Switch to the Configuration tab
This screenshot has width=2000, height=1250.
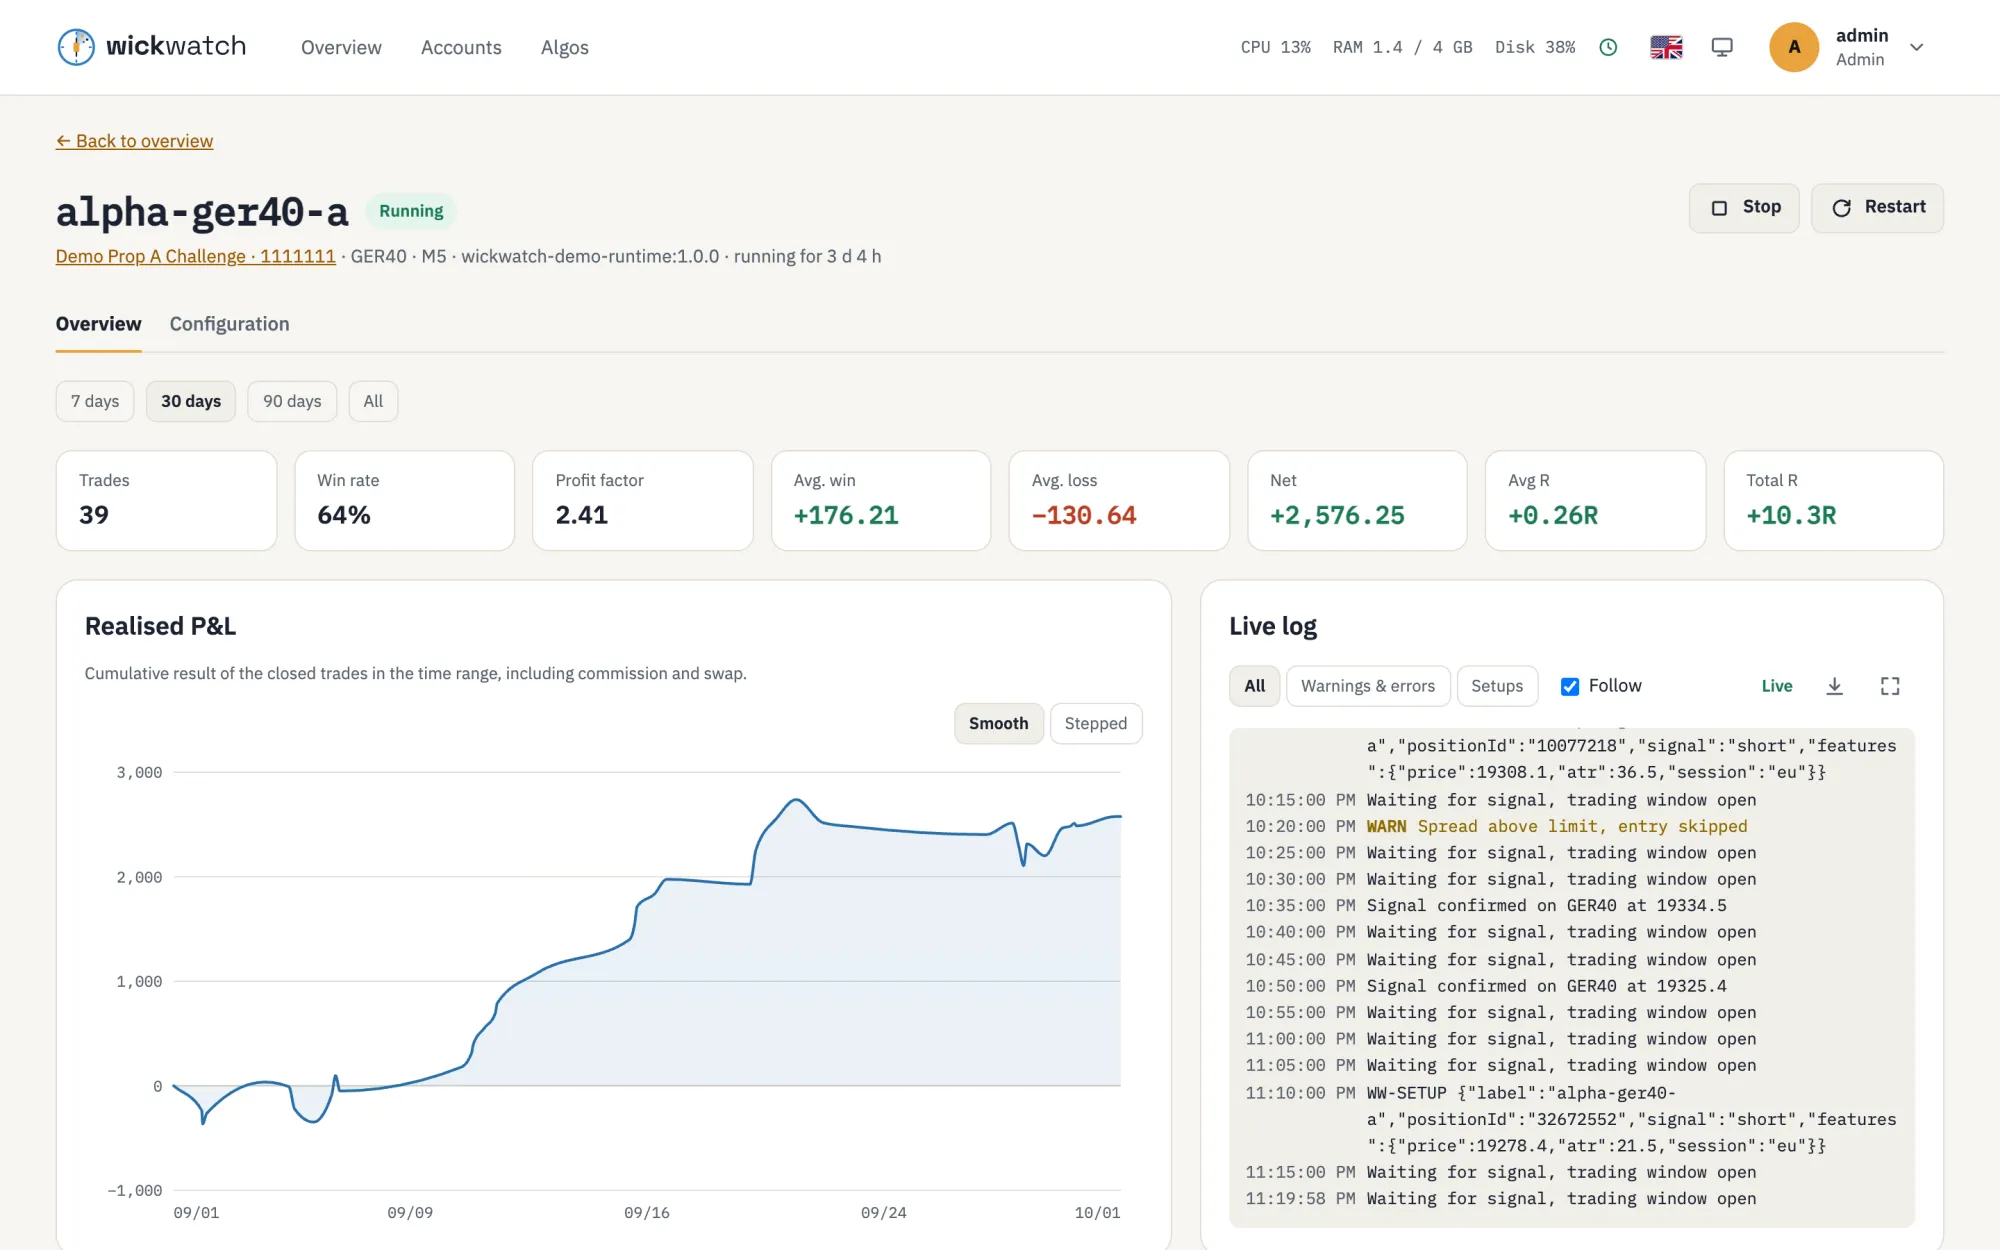click(229, 324)
